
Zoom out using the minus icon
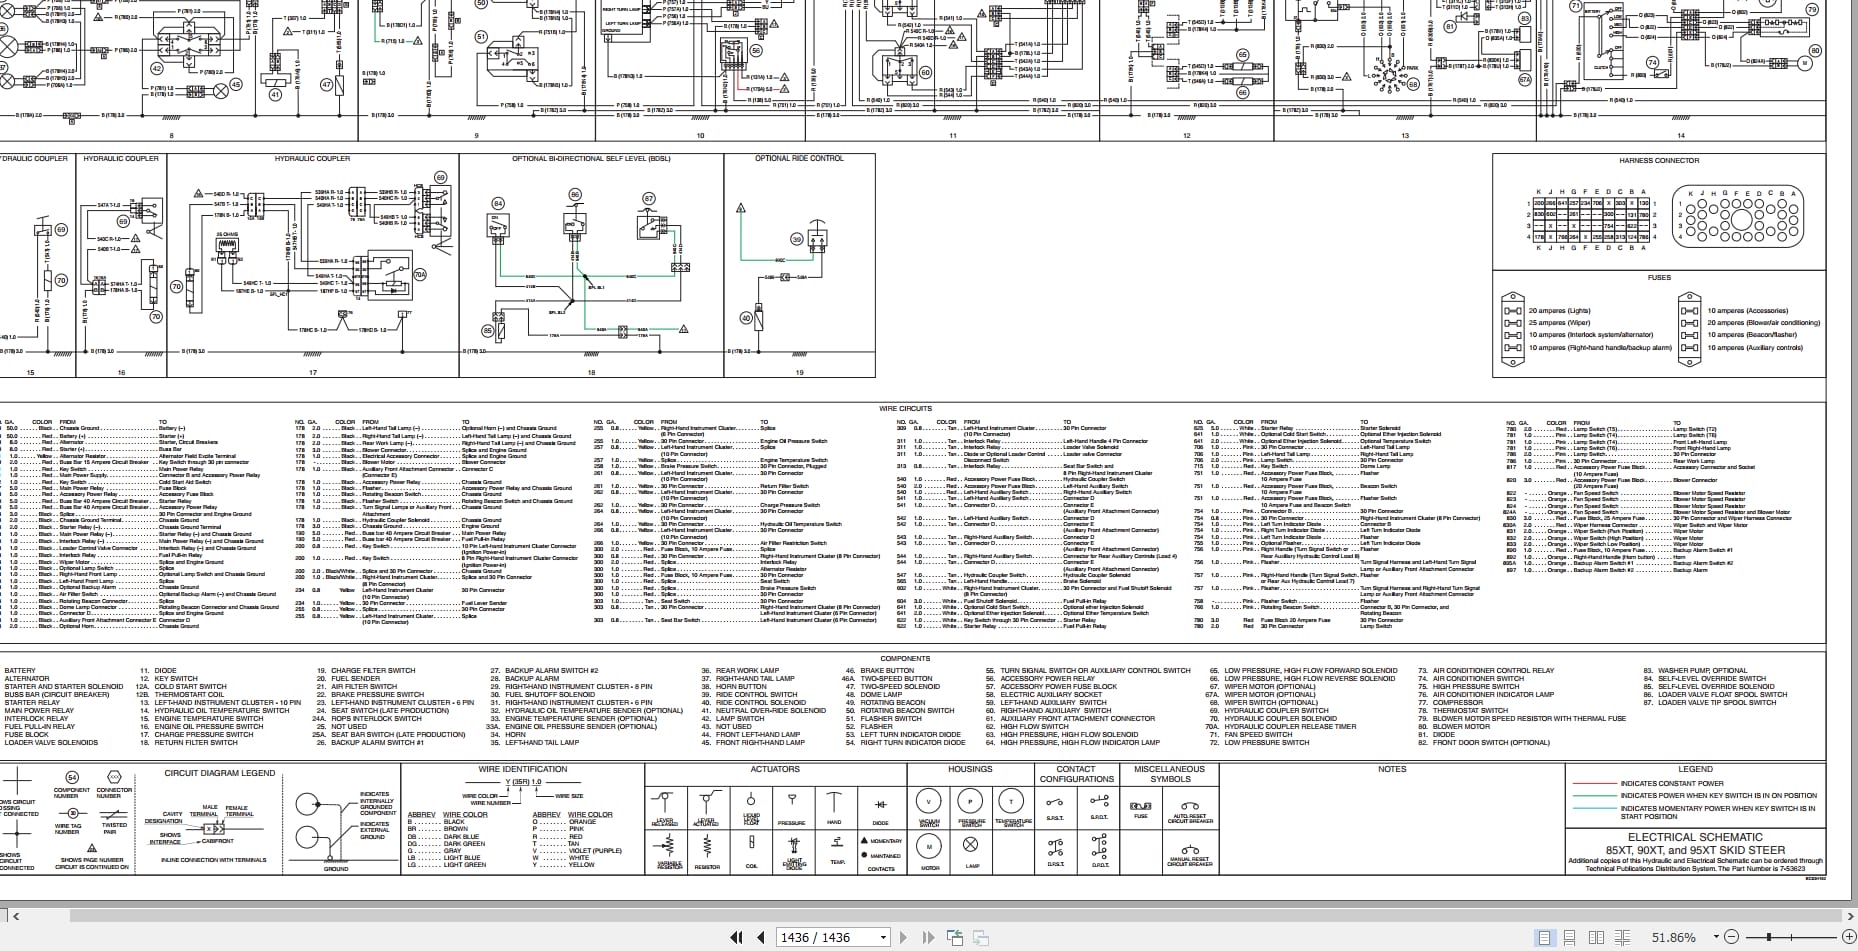point(1731,938)
